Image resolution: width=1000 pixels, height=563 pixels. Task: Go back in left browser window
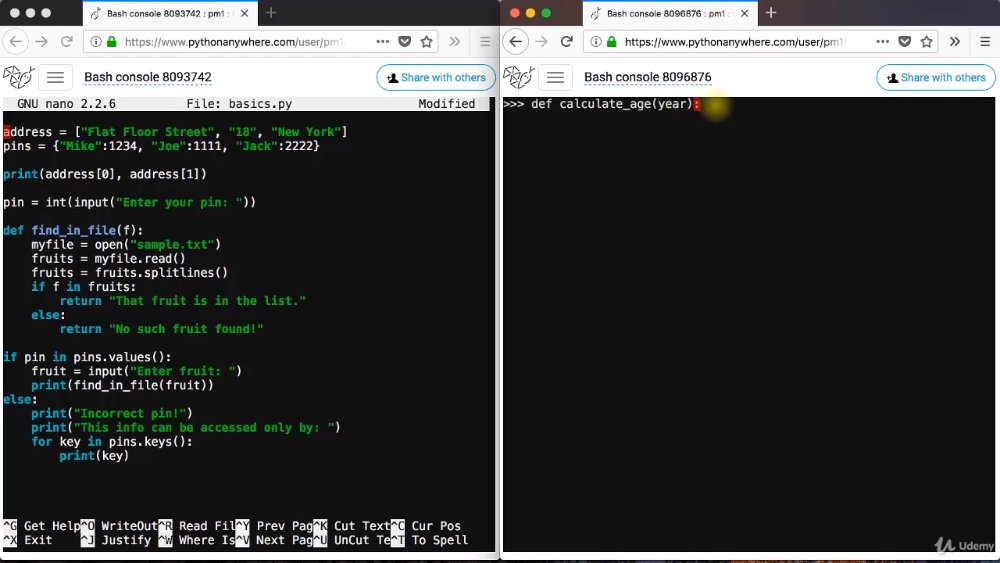(16, 41)
